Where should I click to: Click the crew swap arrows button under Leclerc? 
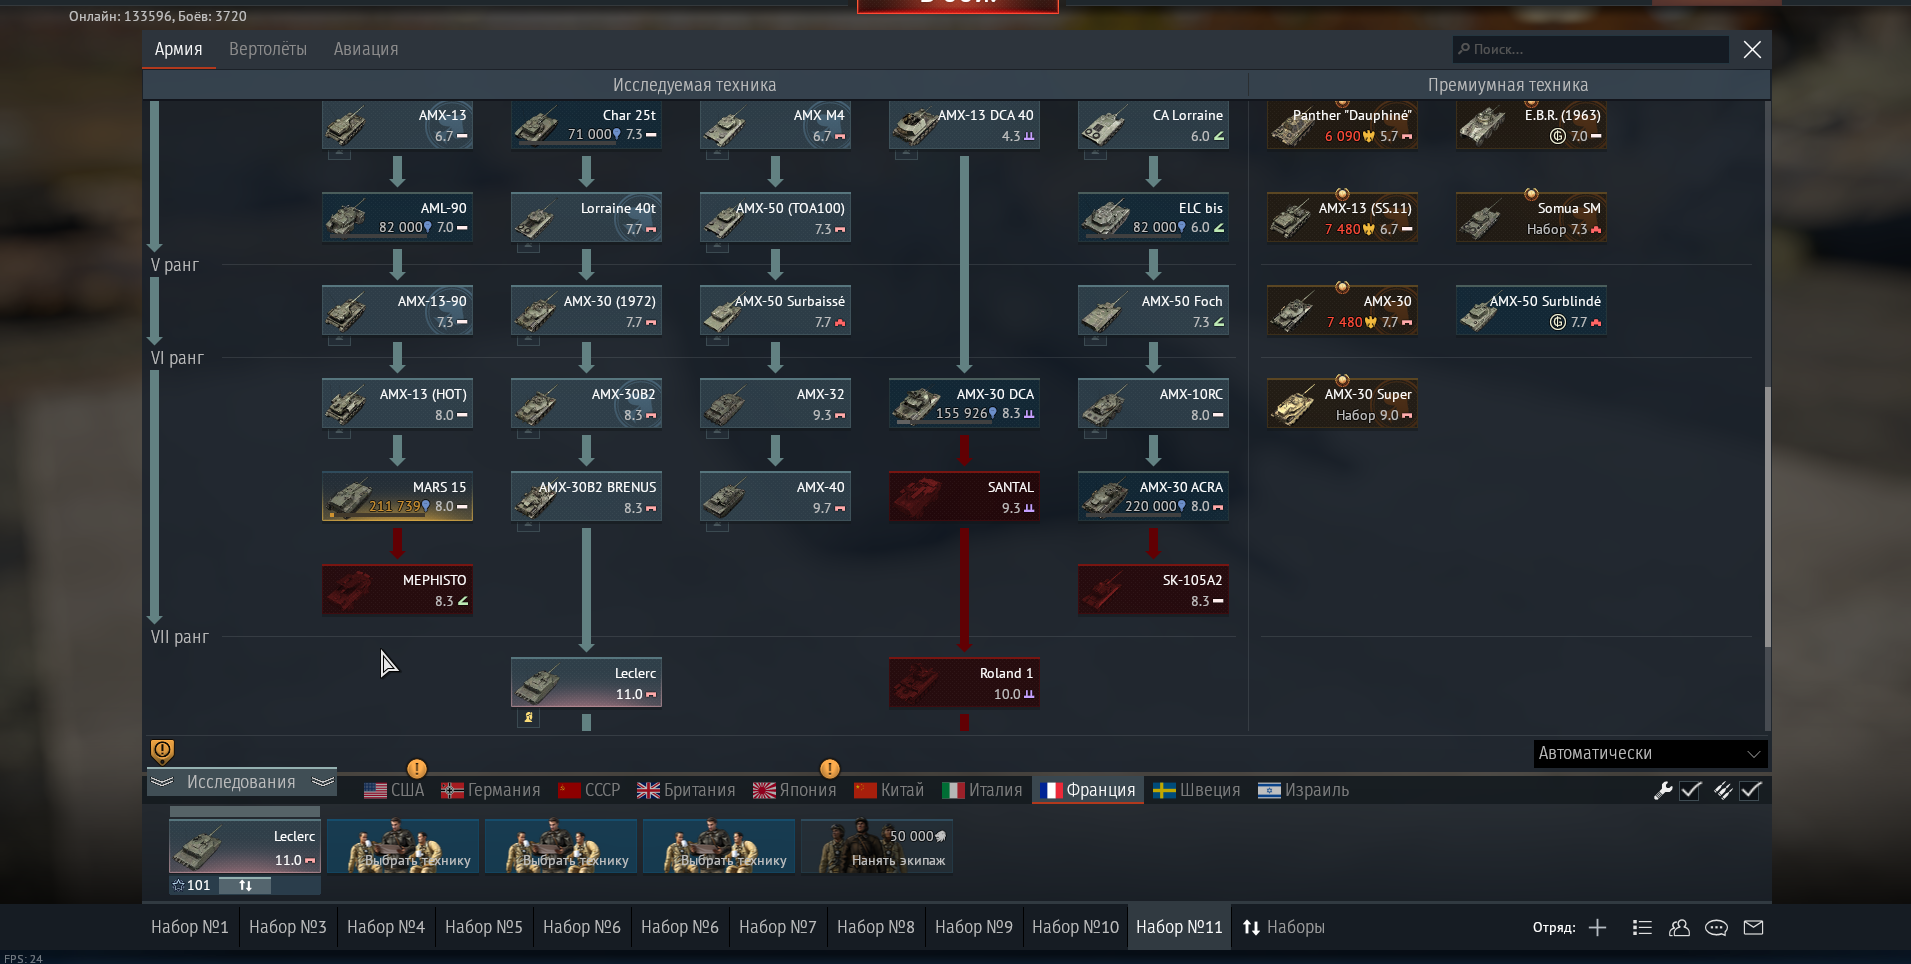click(x=245, y=885)
